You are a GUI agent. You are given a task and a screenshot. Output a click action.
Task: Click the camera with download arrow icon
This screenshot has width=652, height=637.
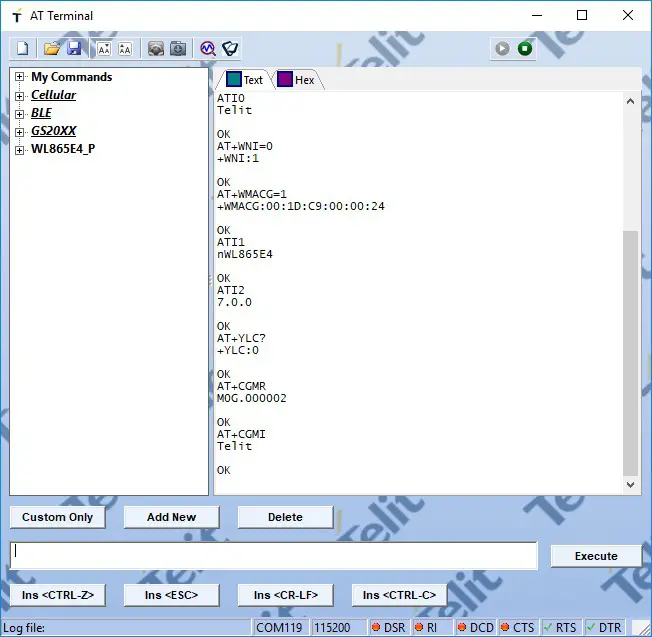point(178,49)
